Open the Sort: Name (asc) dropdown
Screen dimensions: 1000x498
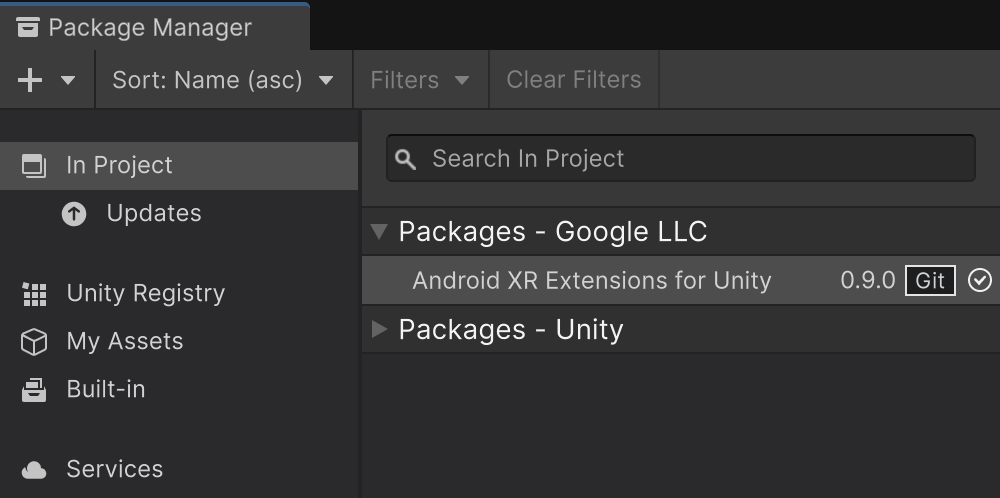click(x=223, y=80)
